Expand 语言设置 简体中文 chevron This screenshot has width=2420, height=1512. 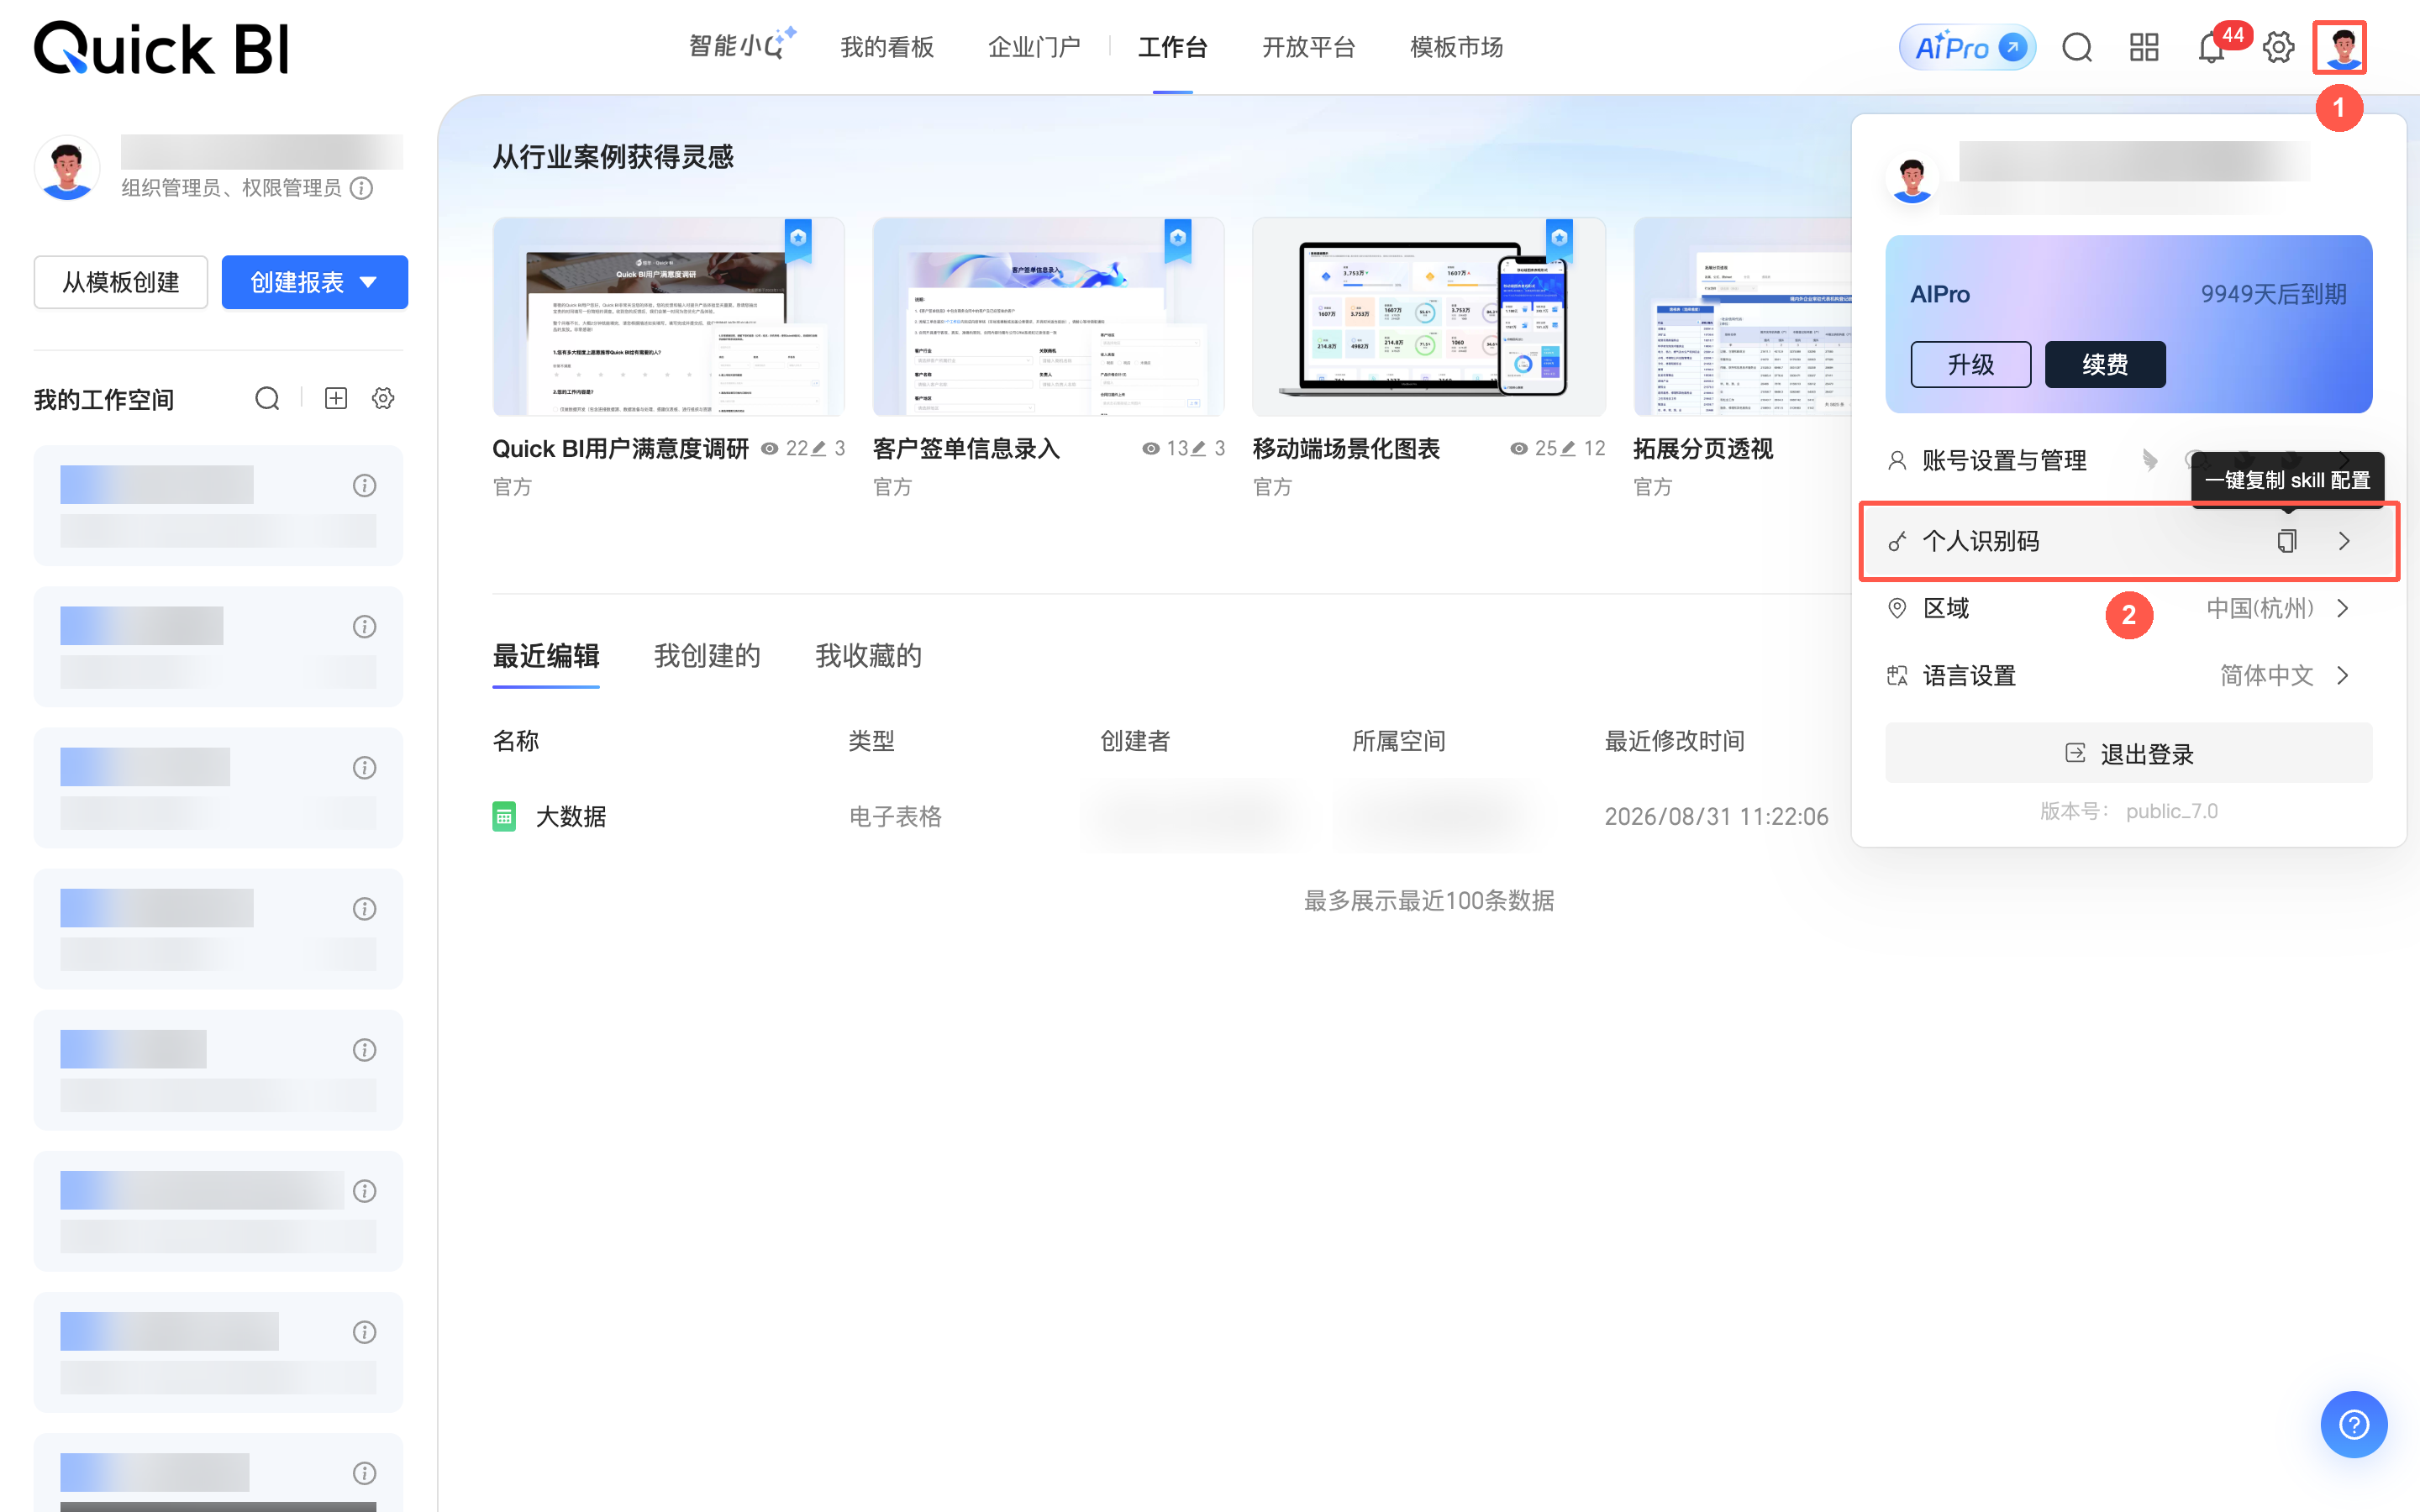pos(2343,675)
